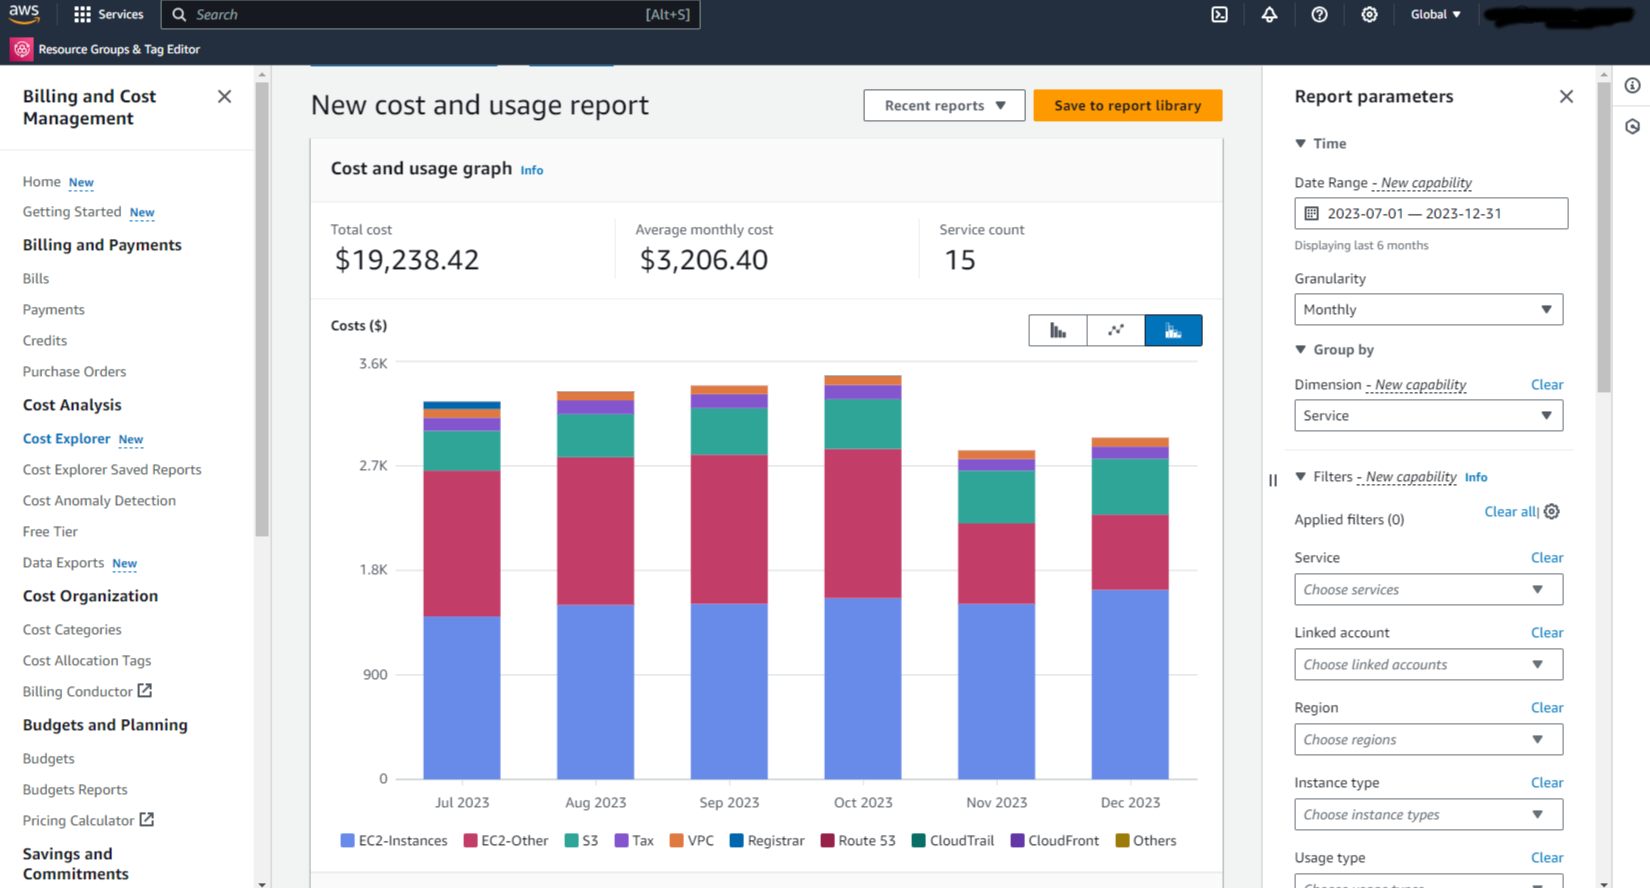Switch chart to line style
The height and width of the screenshot is (888, 1650).
pos(1115,330)
